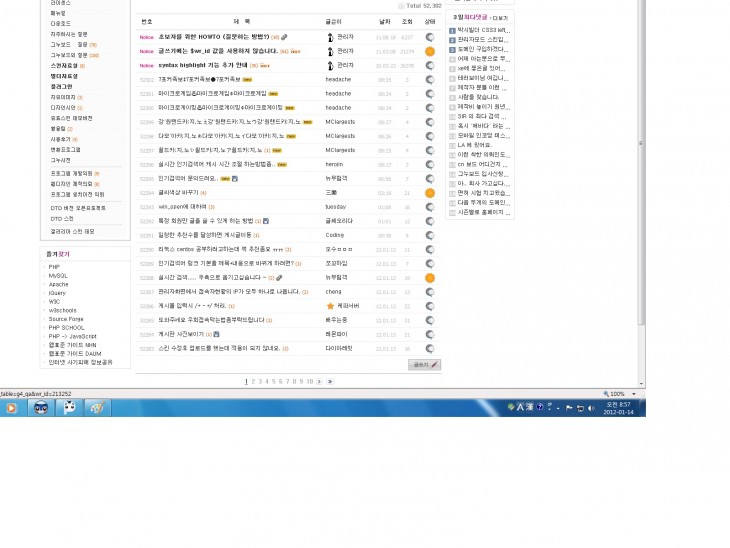Viewport: 730px width, 548px height.
Task: Click 'PHP SCHOOL' in favorites sidebar
Action: click(x=67, y=328)
